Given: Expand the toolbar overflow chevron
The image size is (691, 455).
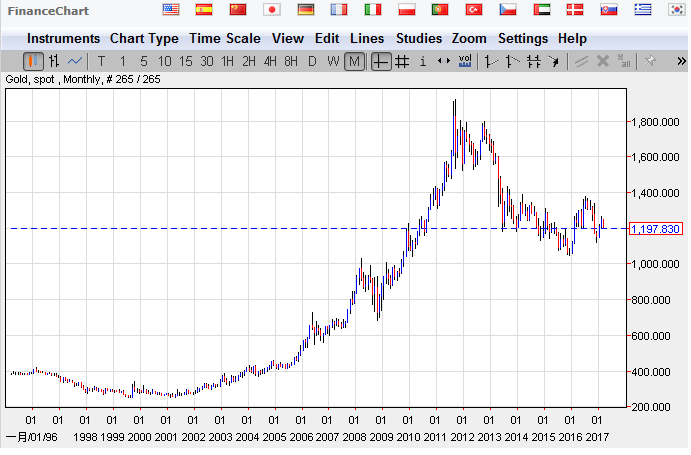Looking at the screenshot, I should tap(681, 61).
